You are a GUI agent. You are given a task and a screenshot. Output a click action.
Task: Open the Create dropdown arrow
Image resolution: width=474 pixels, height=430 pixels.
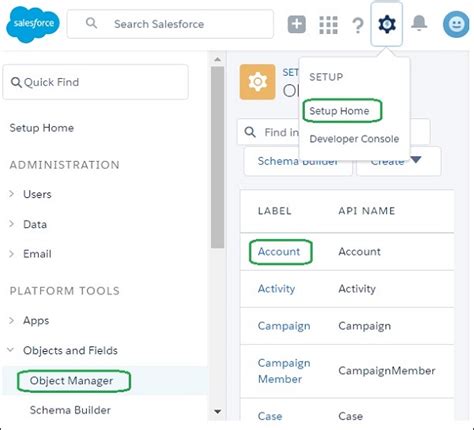pyautogui.click(x=416, y=160)
